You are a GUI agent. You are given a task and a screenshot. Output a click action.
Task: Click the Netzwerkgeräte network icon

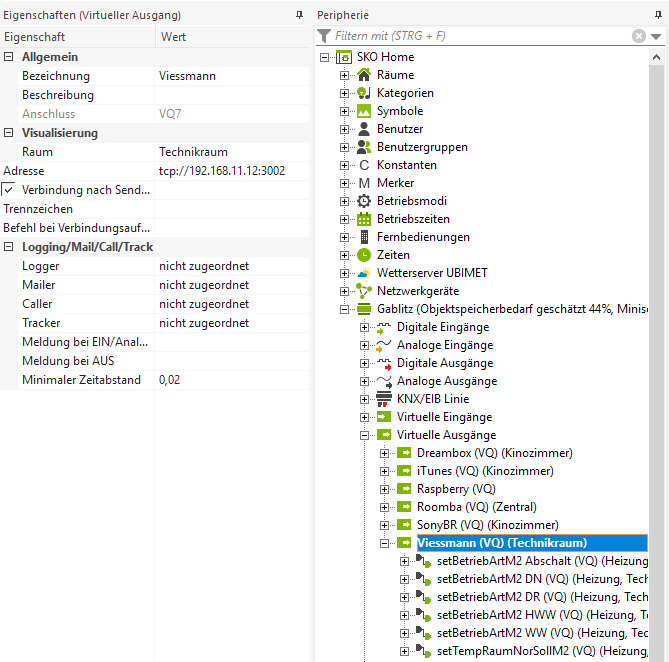(x=364, y=291)
